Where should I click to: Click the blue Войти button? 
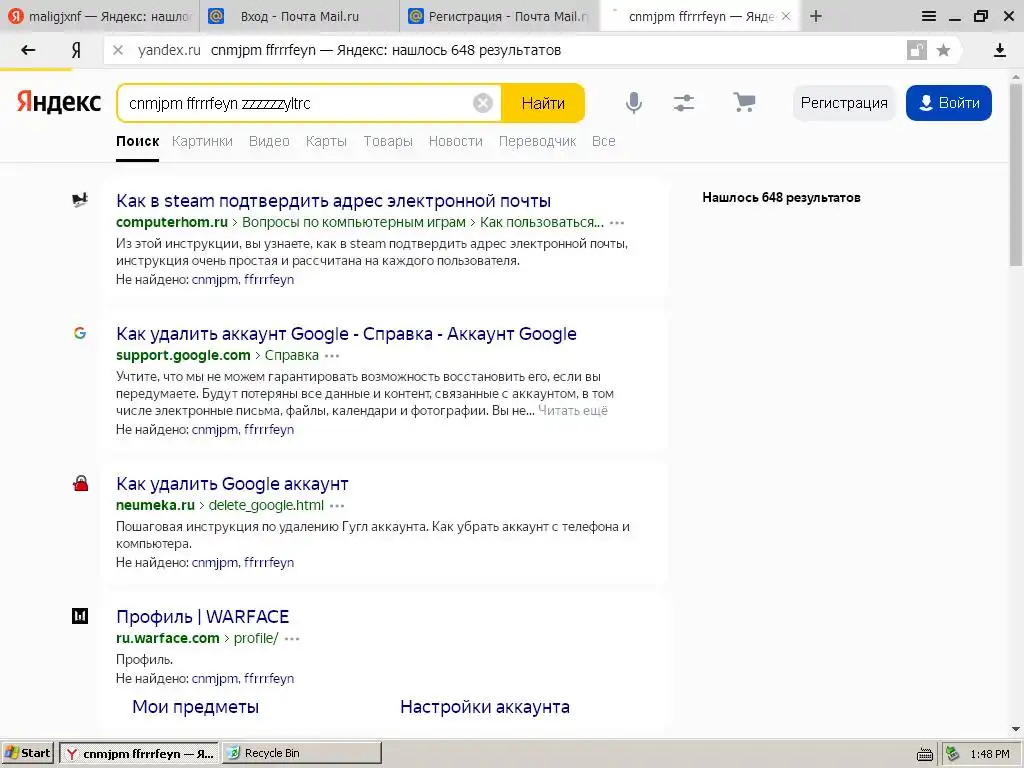(x=949, y=103)
